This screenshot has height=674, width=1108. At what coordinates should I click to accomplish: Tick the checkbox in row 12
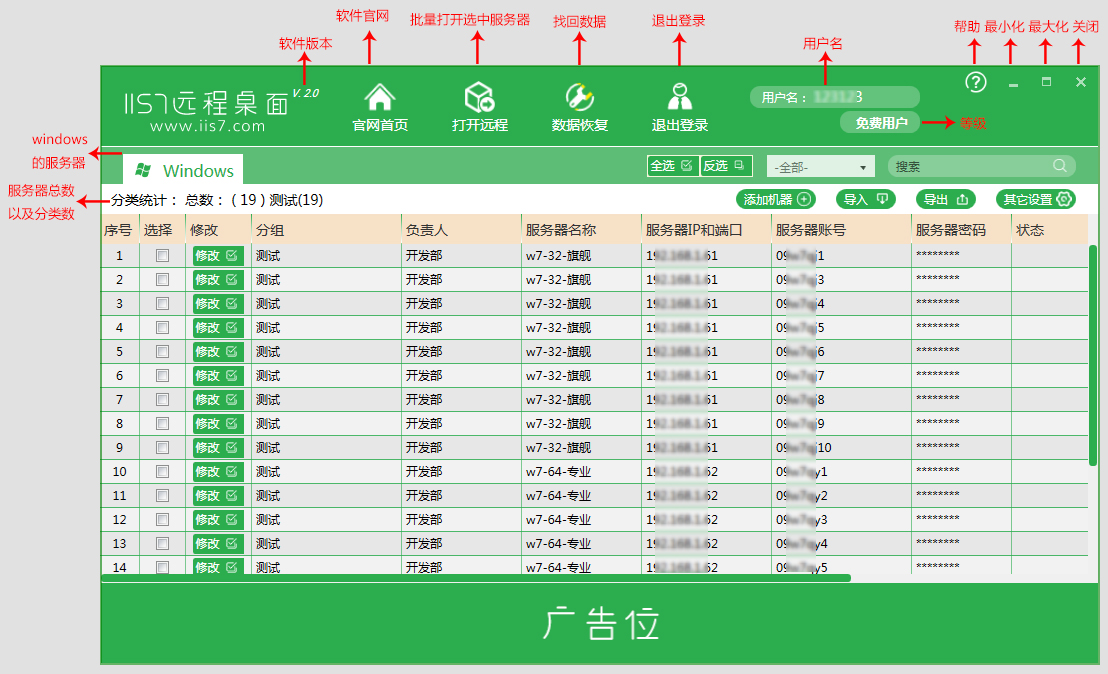tap(163, 520)
